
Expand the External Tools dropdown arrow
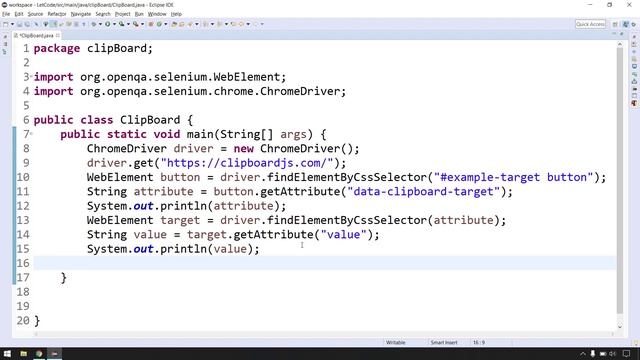pos(142,24)
